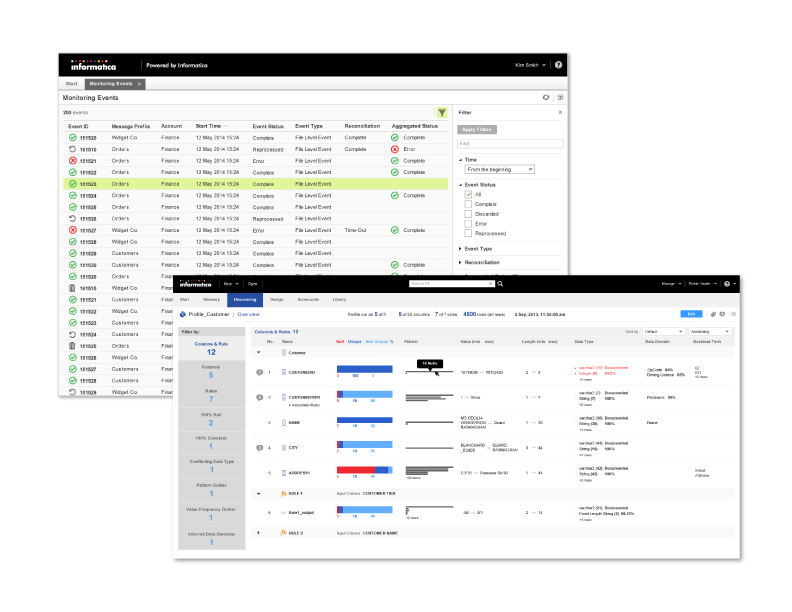
Task: Check Error in Event Status filter
Action: coord(468,224)
